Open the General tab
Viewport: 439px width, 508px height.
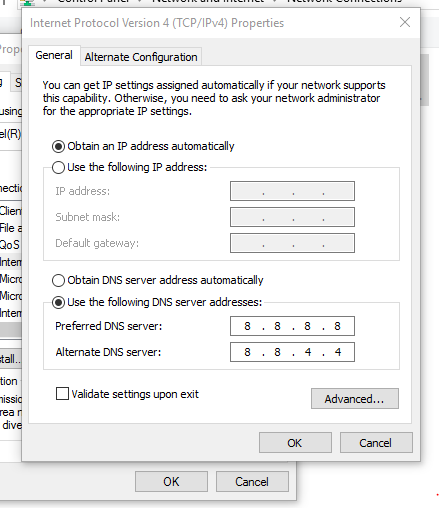click(x=54, y=55)
